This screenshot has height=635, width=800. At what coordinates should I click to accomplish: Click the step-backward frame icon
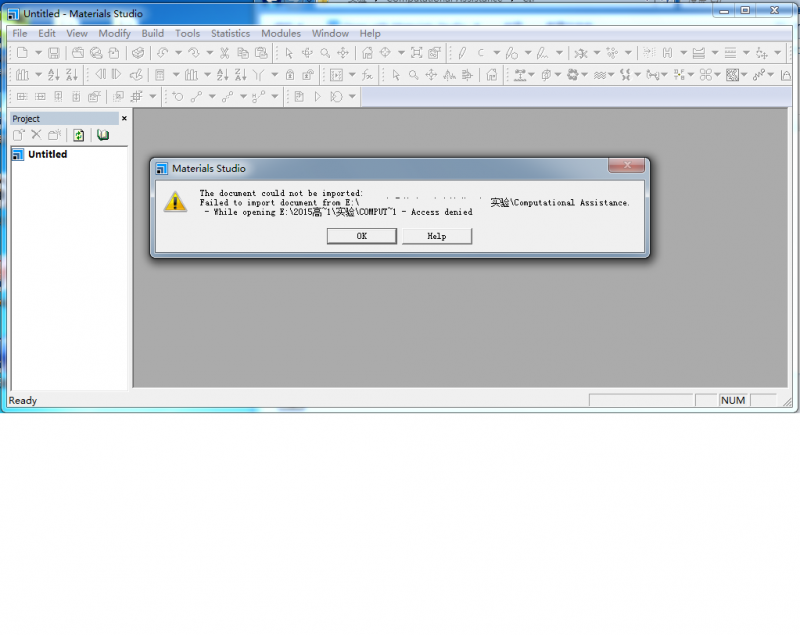click(x=101, y=75)
